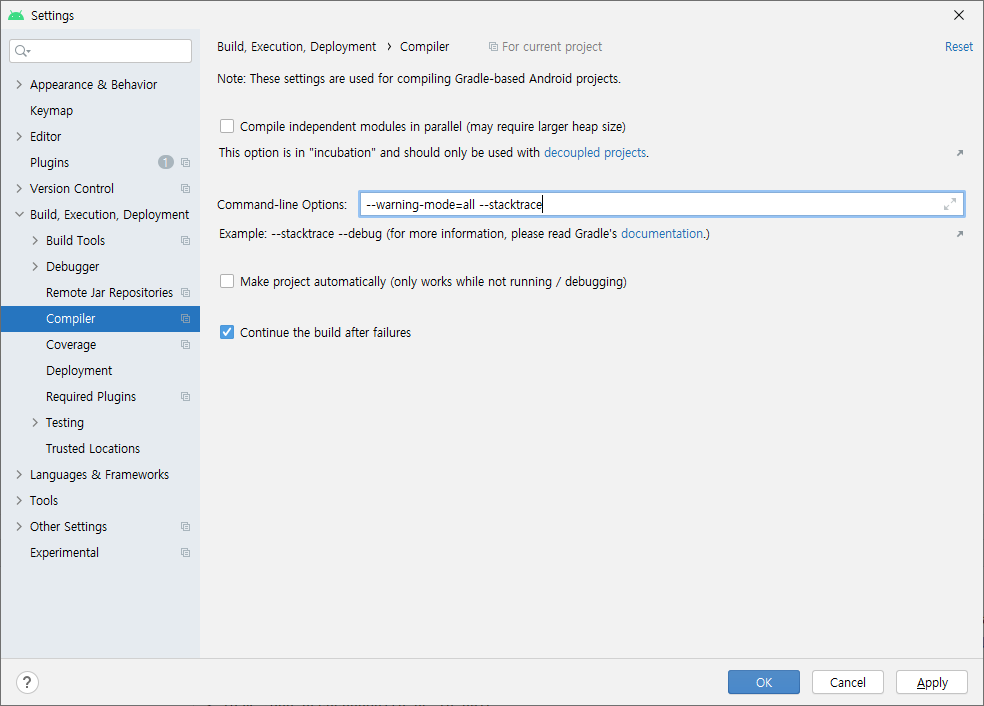984x706 pixels.
Task: Expand the Other Settings section
Action: click(x=19, y=527)
